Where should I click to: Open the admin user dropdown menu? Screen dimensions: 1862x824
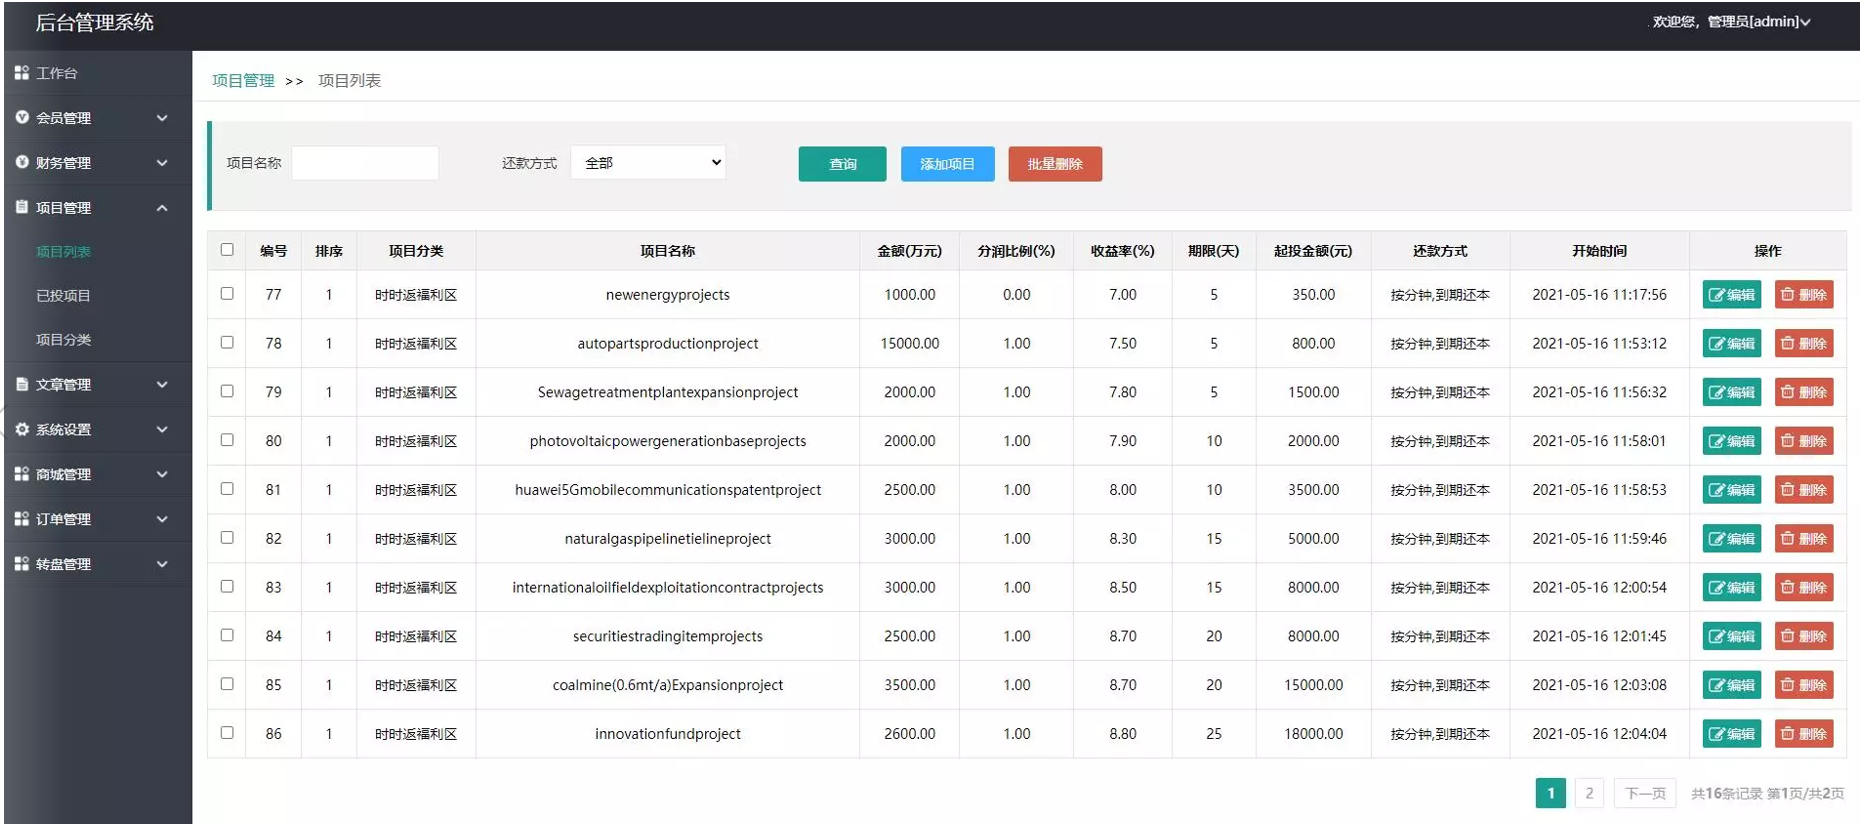(1731, 22)
